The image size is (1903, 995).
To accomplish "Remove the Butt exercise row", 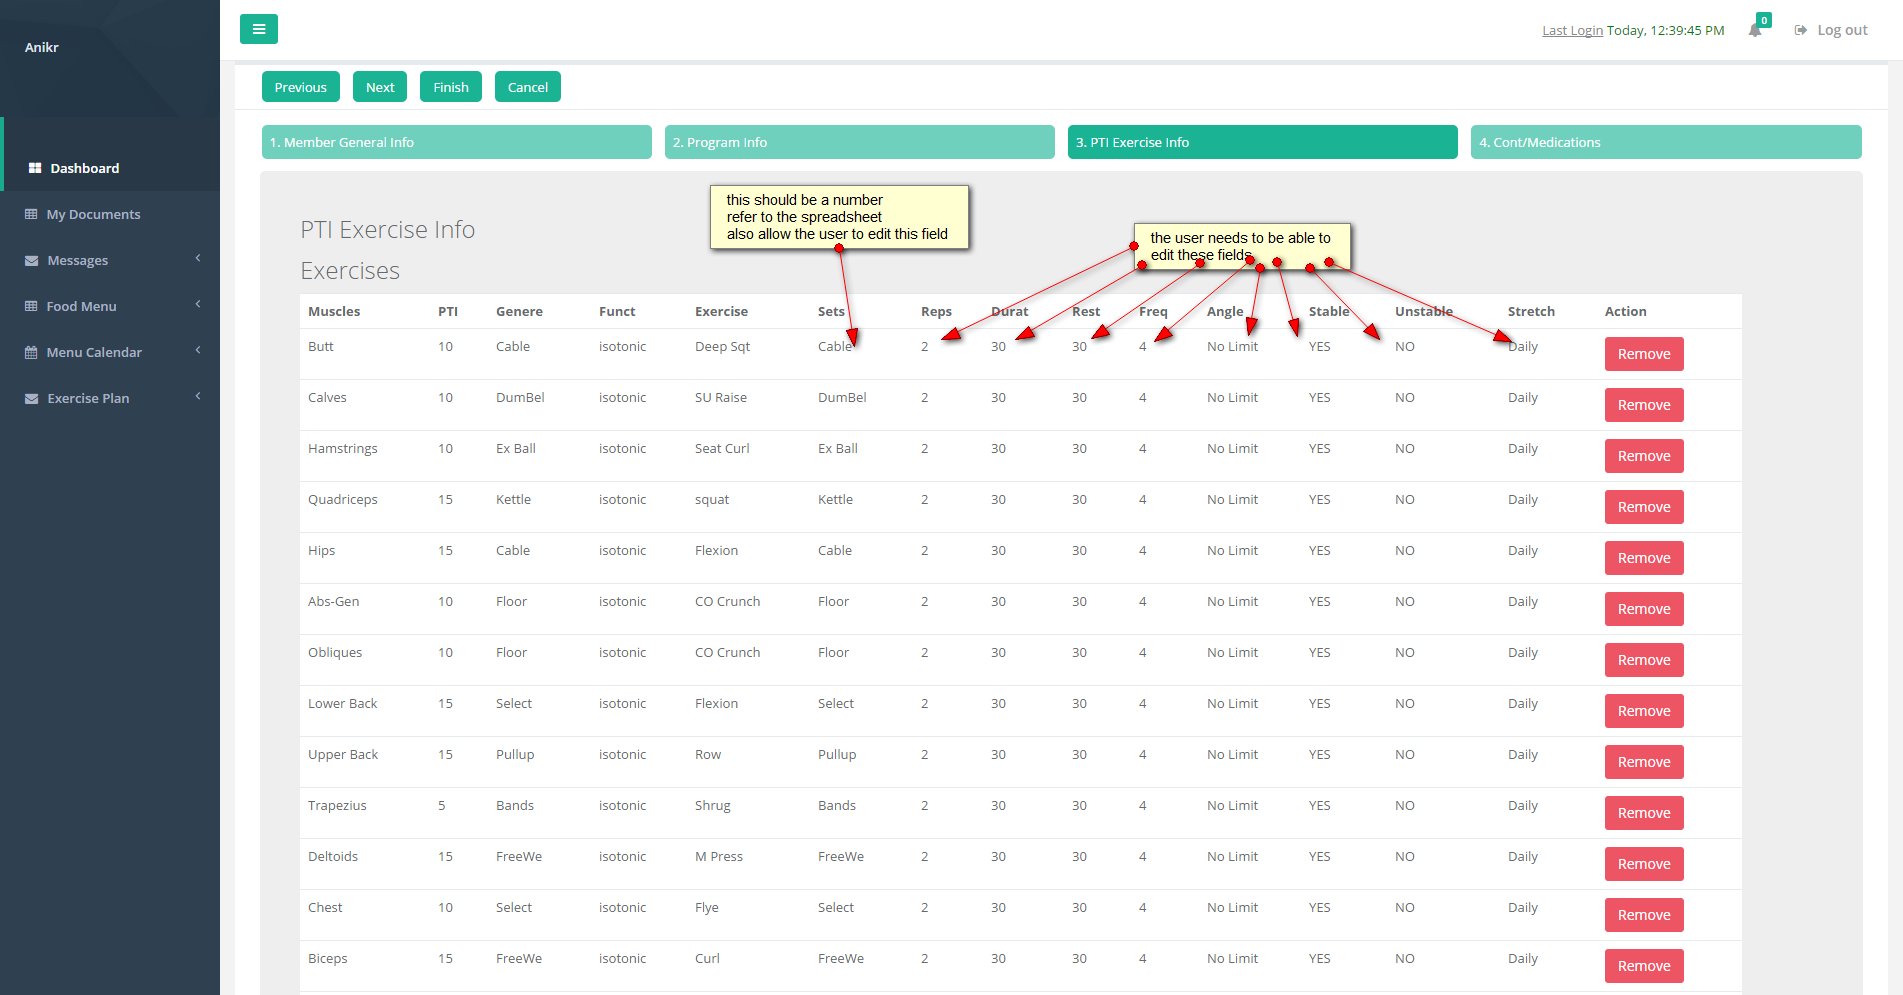I will (1644, 354).
